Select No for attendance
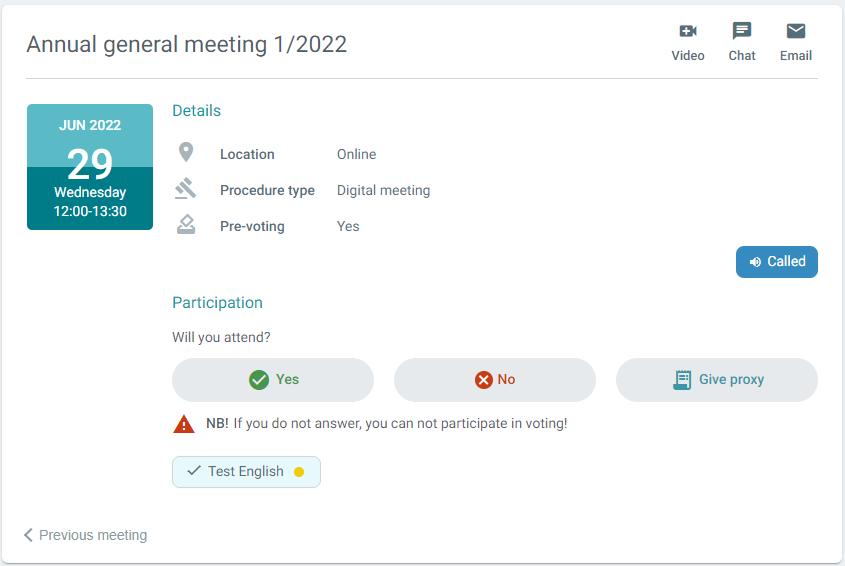This screenshot has width=845, height=566. [495, 380]
